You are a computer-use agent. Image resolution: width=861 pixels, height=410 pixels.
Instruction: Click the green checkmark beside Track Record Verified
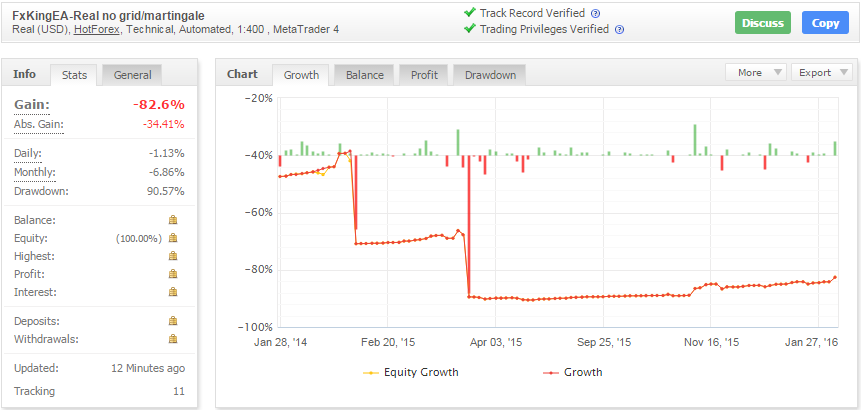(469, 13)
